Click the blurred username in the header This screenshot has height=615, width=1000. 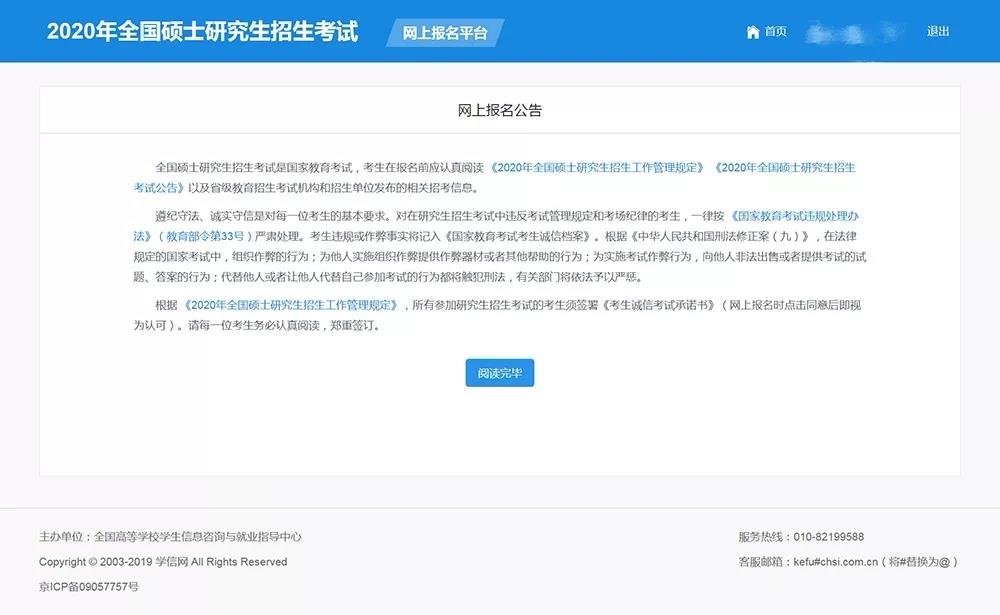[x=849, y=33]
